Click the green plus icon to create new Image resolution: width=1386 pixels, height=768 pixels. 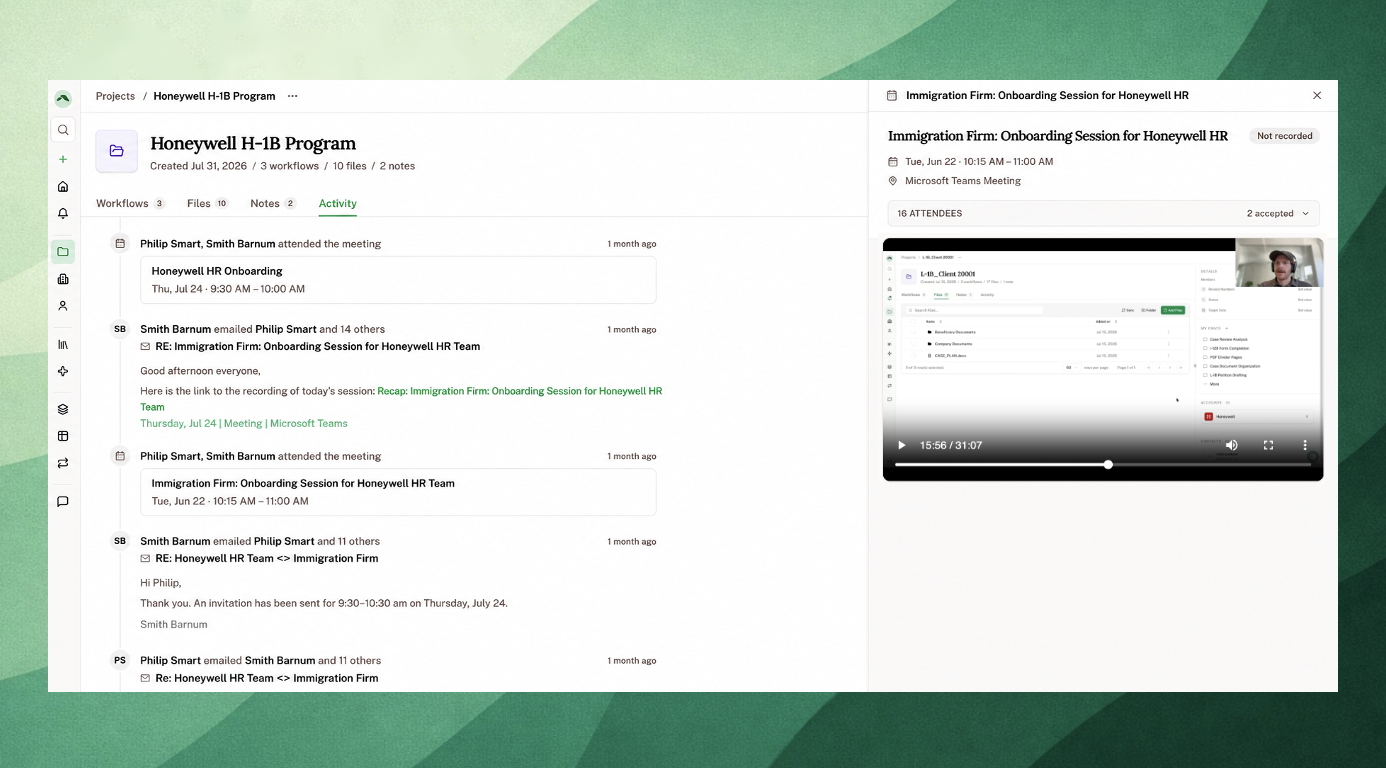(63, 159)
